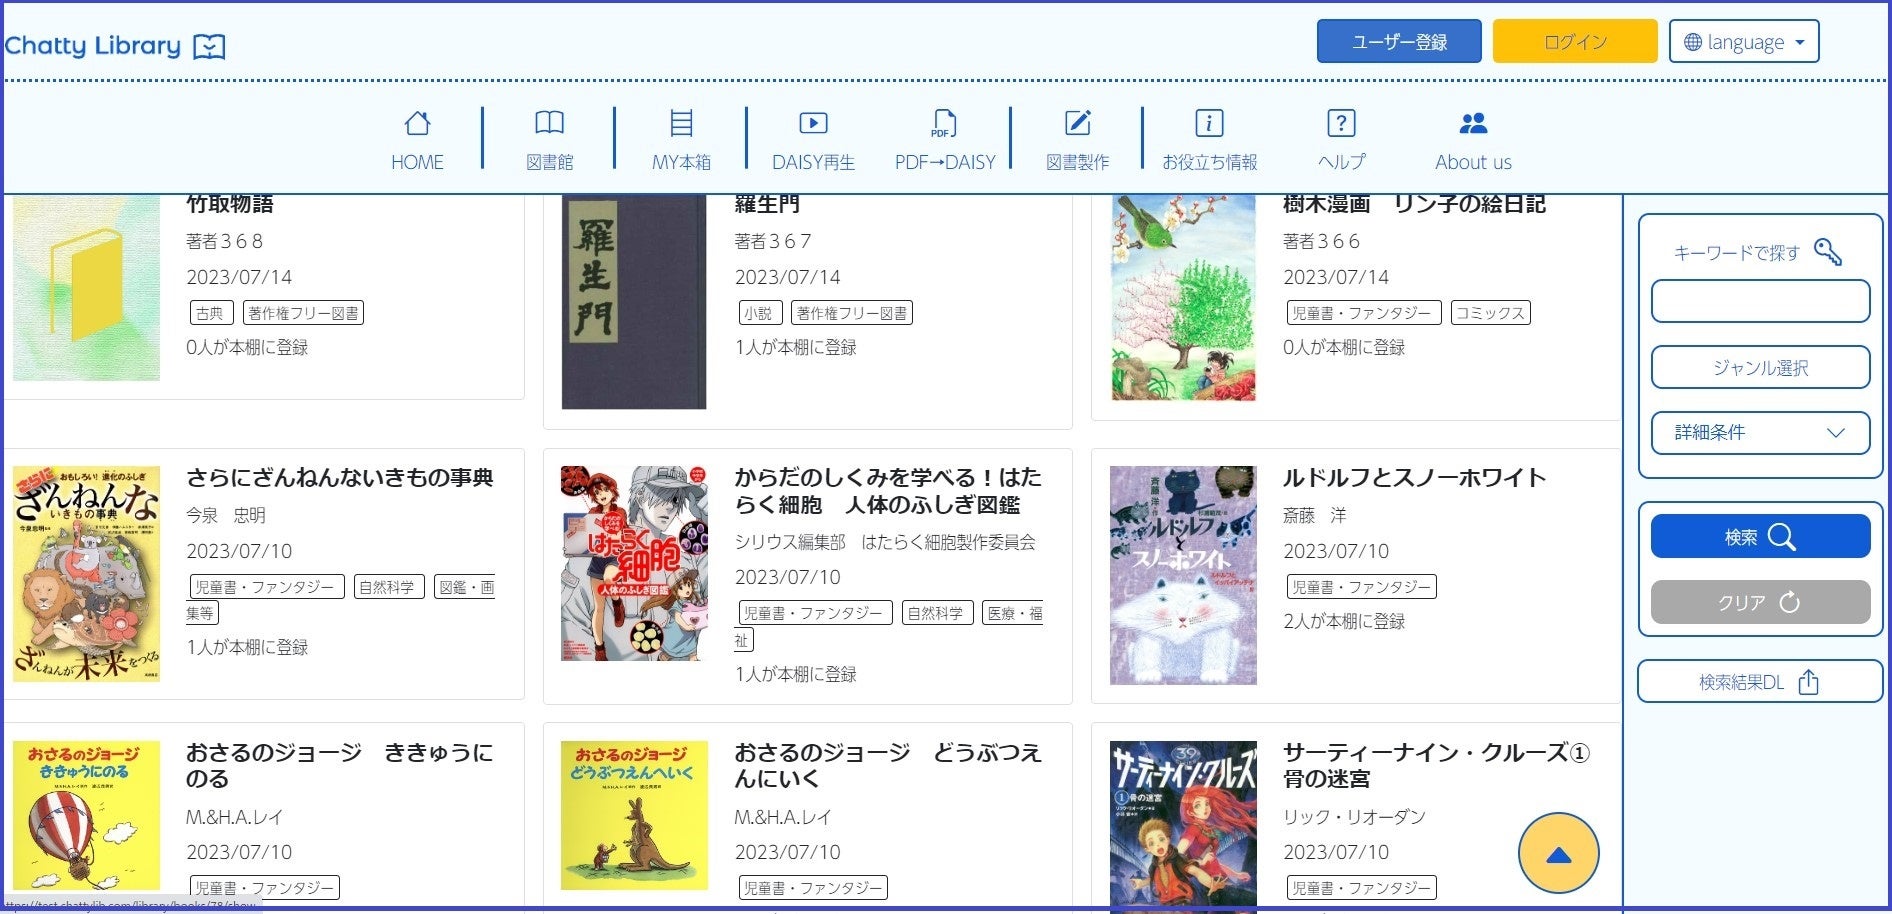Click the 2人が本棚に登録 count text

1344,621
